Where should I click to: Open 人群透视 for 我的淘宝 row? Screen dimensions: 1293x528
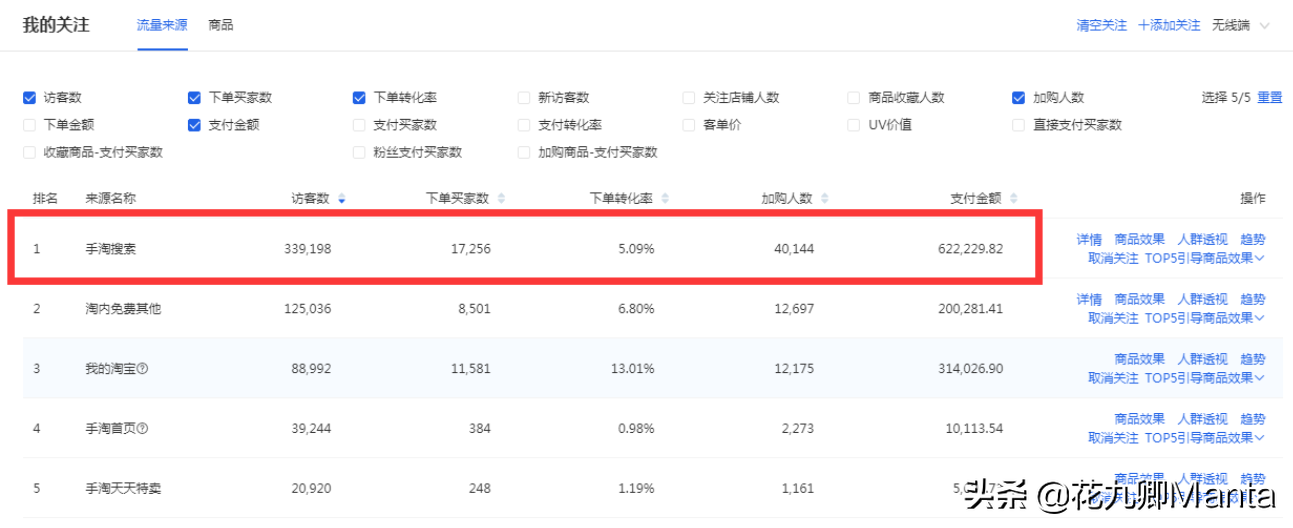[x=1203, y=359]
